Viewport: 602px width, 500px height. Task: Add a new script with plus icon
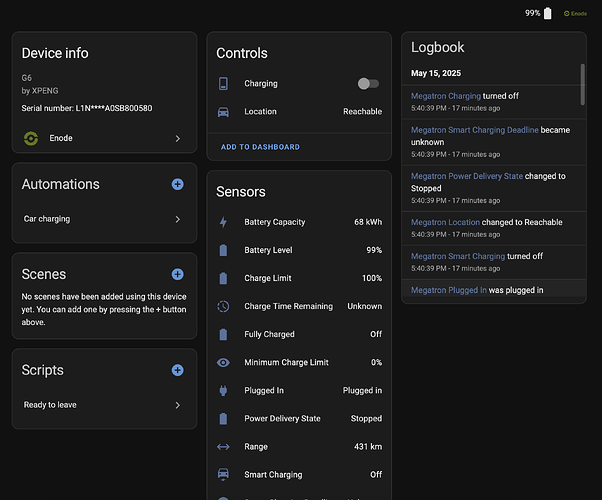click(x=177, y=370)
